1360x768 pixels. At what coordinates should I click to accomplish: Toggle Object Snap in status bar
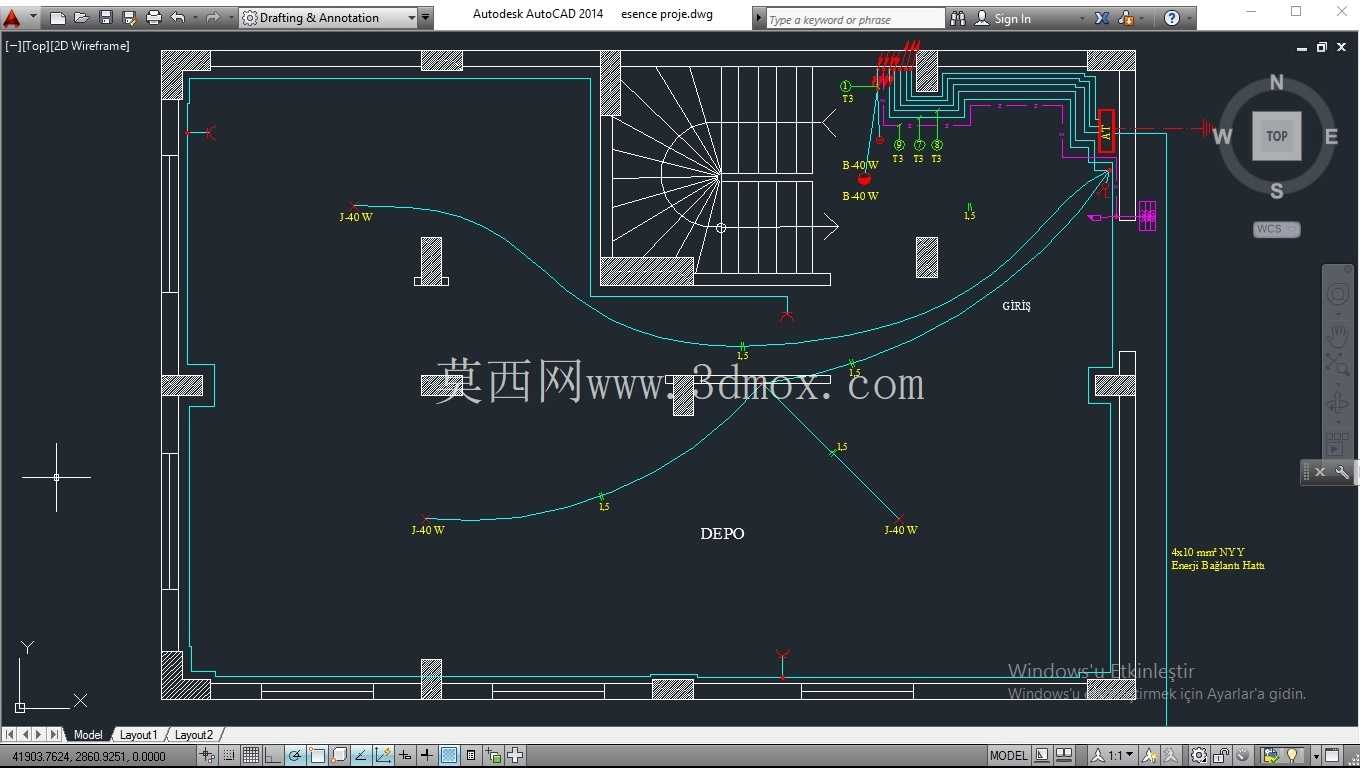pyautogui.click(x=317, y=755)
